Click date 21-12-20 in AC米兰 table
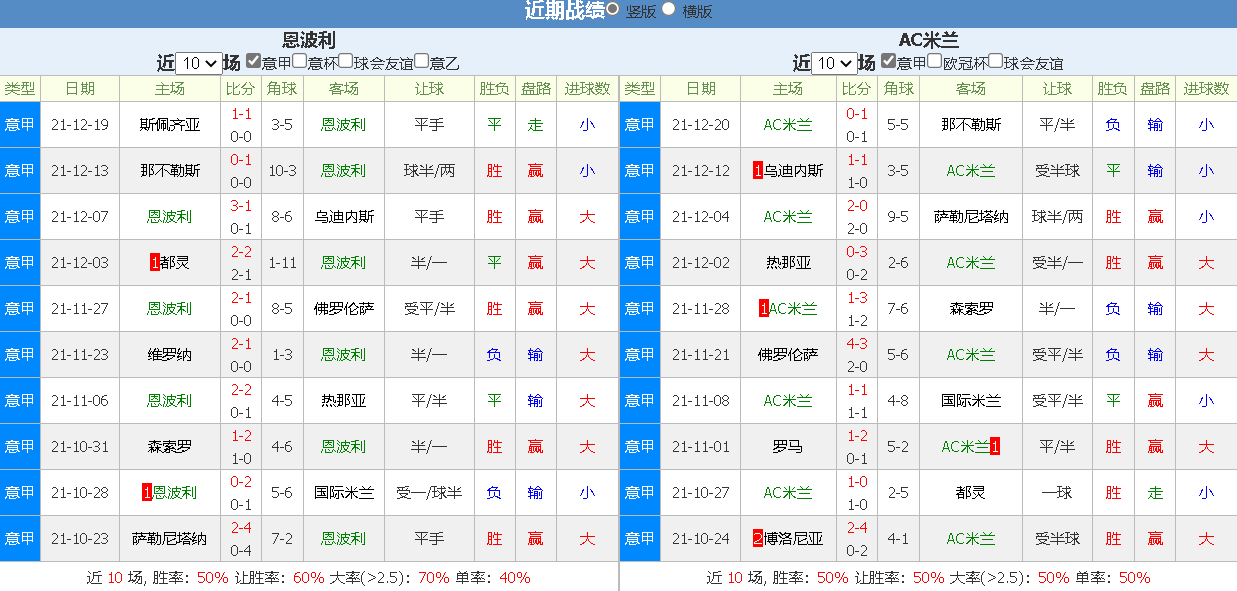1237x591 pixels. [x=701, y=125]
